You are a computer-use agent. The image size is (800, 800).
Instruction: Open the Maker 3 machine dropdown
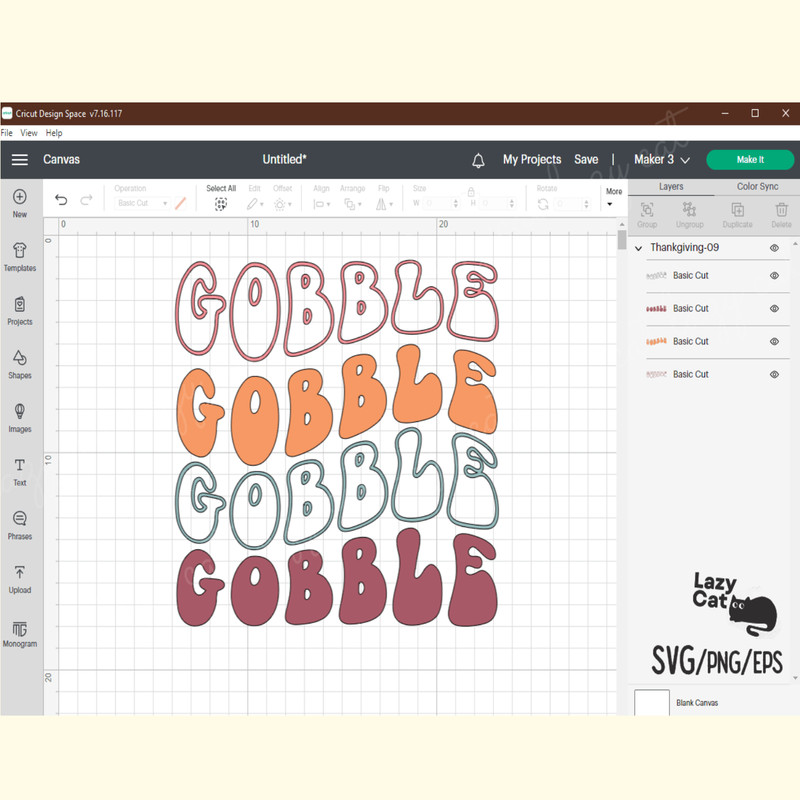[662, 160]
